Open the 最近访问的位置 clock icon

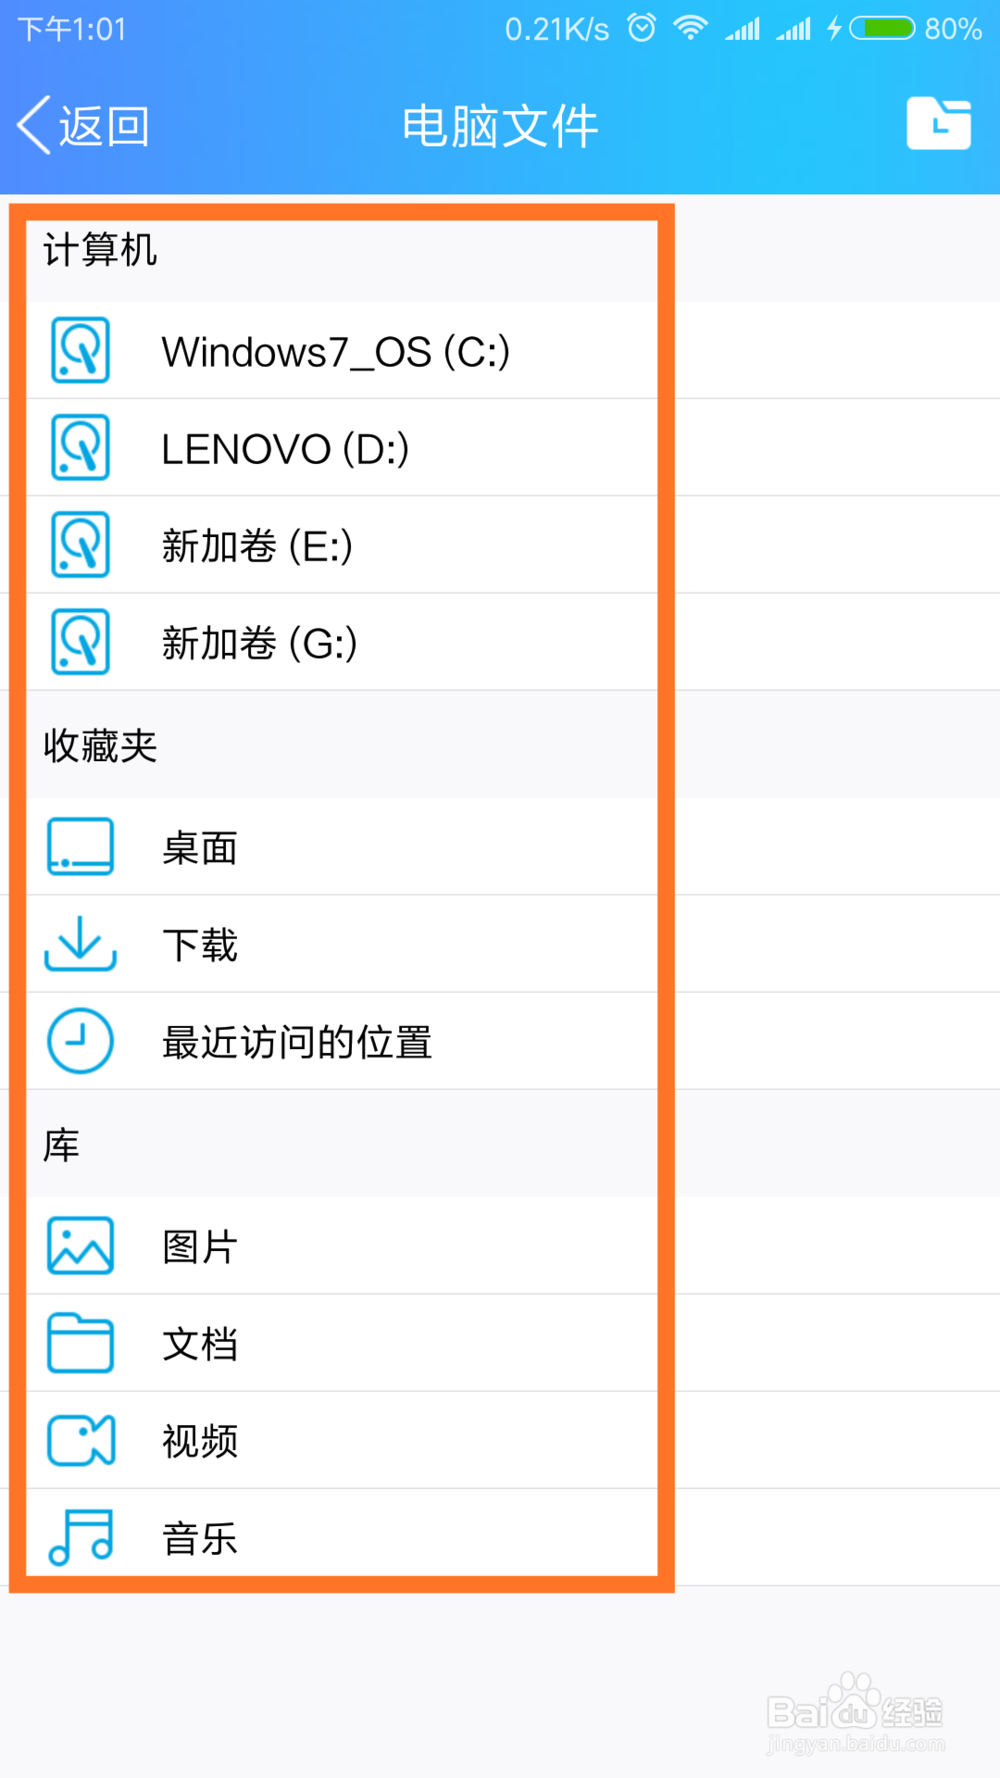point(79,1040)
